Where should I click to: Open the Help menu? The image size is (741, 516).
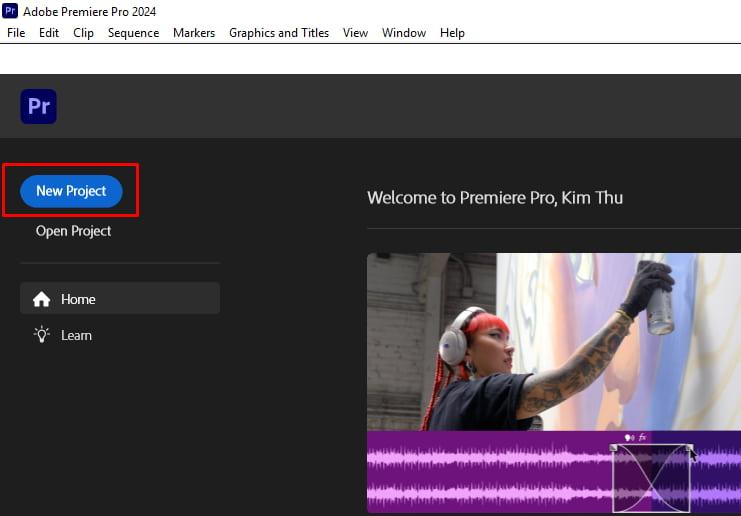point(452,33)
